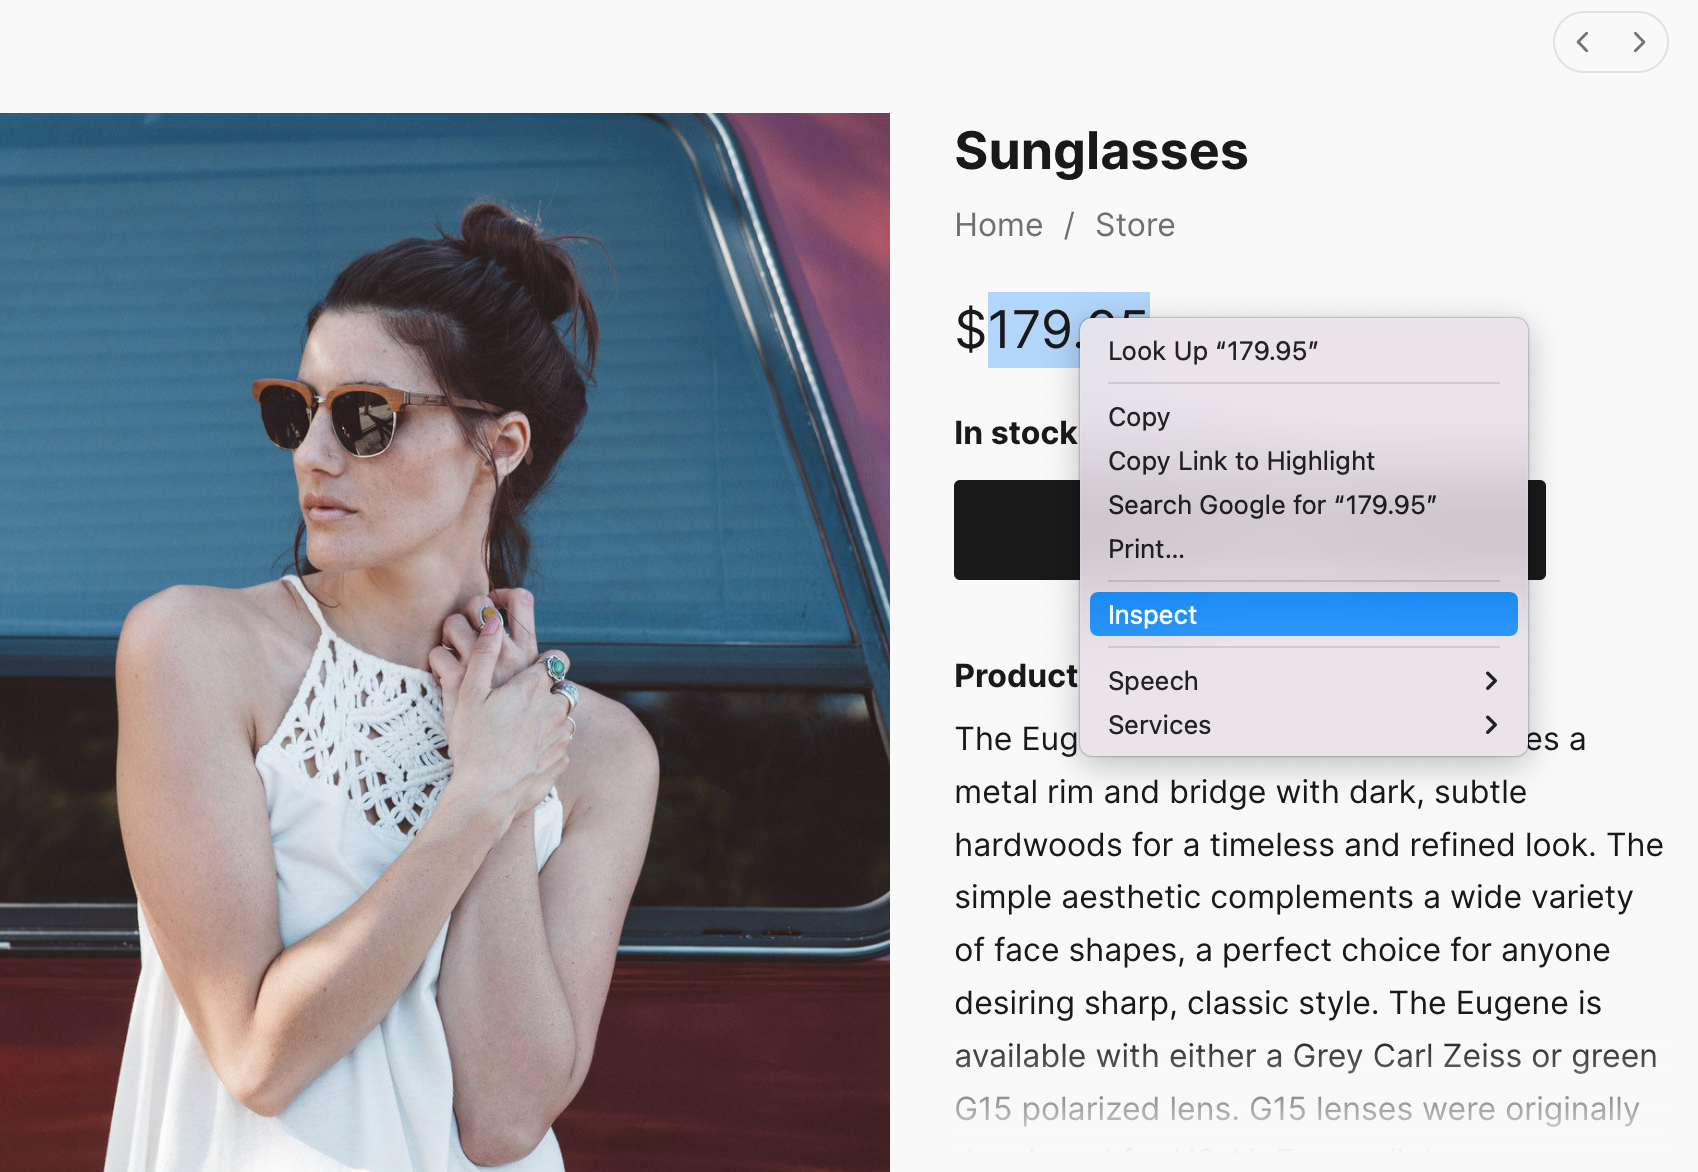Choose Look Up "179.95" menu entry

[1212, 351]
